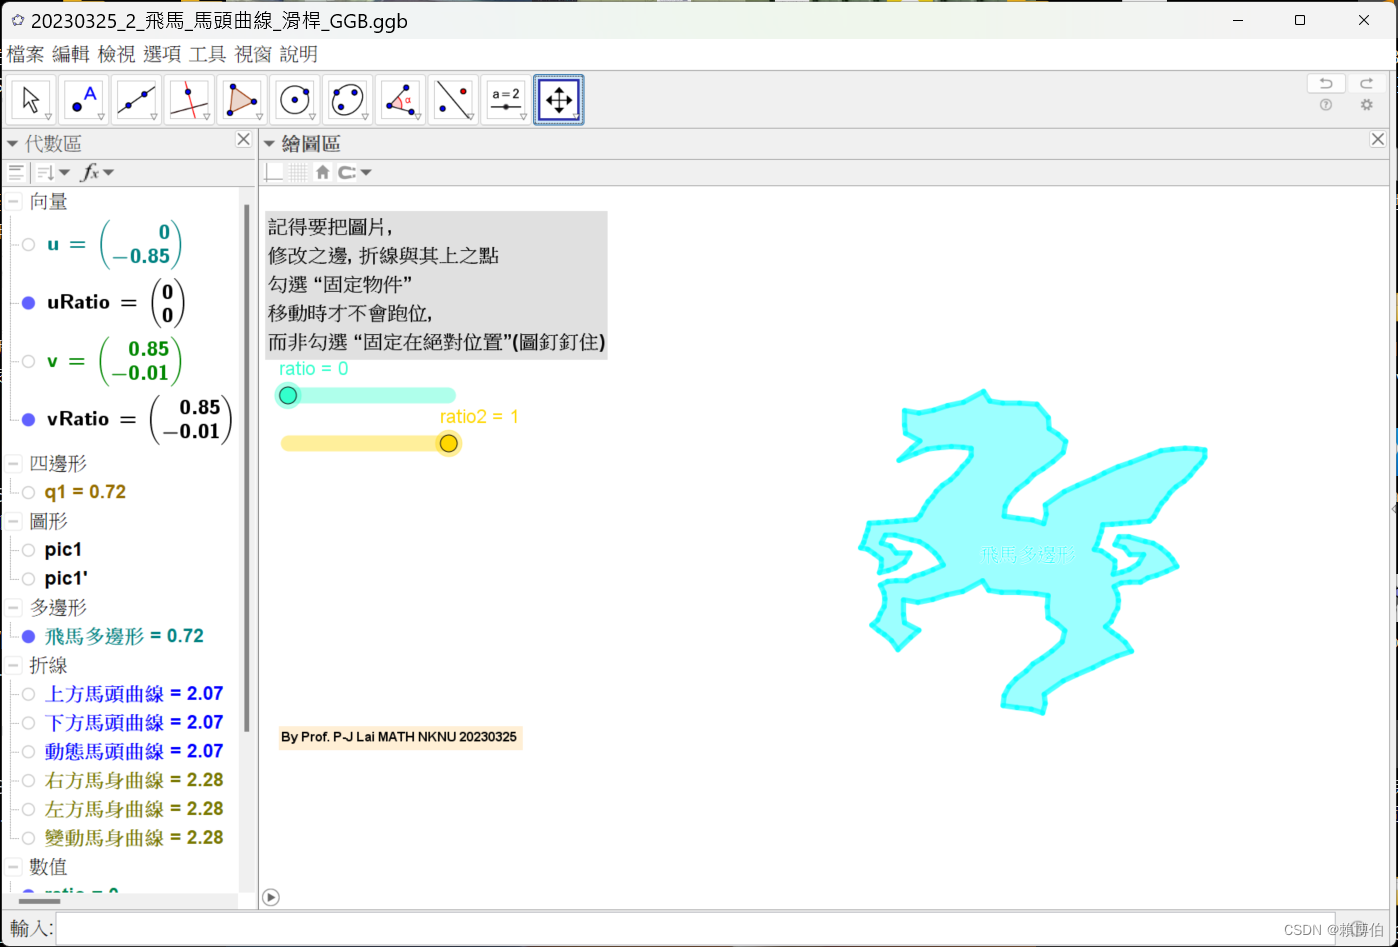The image size is (1398, 947).
Task: Collapse the 向量 section
Action: [x=14, y=201]
